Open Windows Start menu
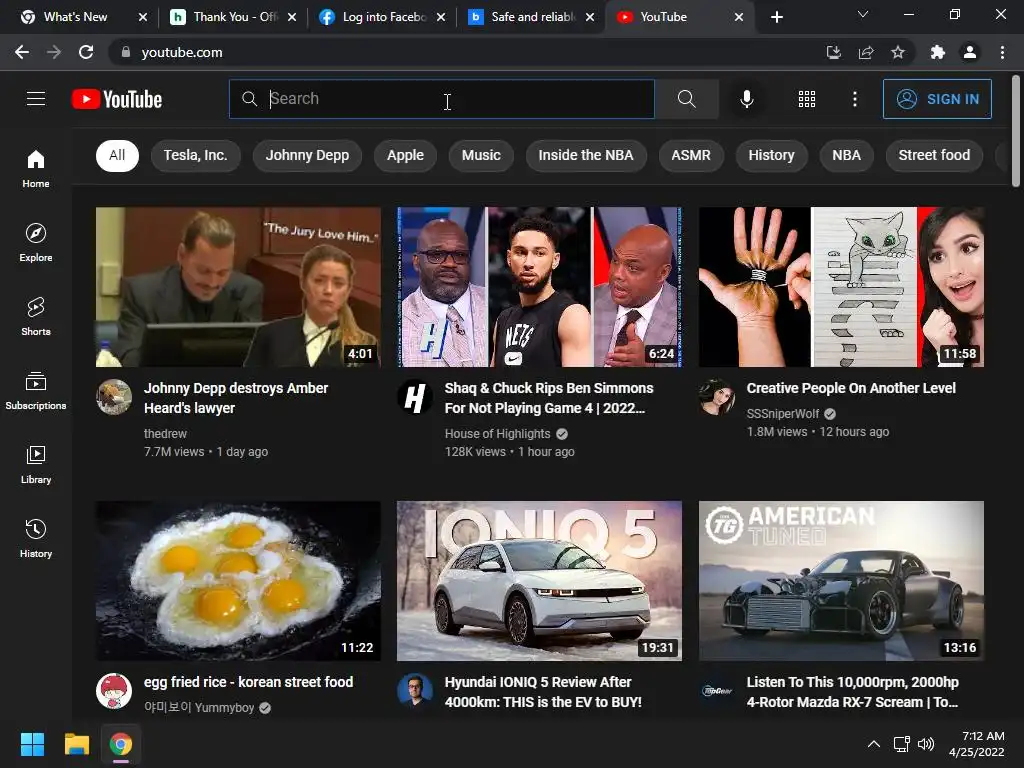The image size is (1024, 768). 32,744
